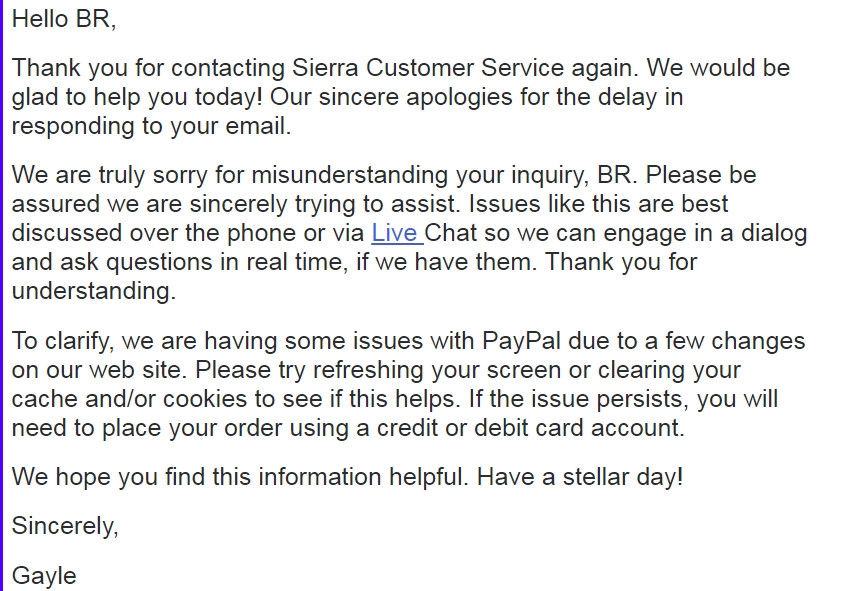Click the word "Chat" after the Live link
This screenshot has width=843, height=591.
click(451, 233)
